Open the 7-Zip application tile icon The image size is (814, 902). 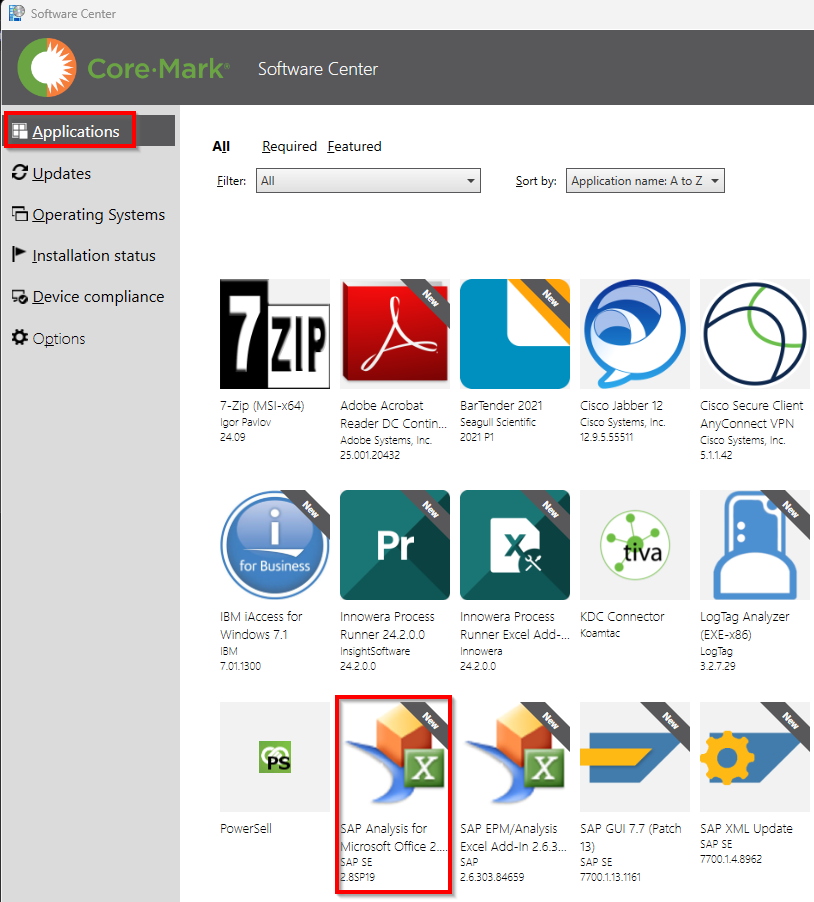pyautogui.click(x=275, y=334)
